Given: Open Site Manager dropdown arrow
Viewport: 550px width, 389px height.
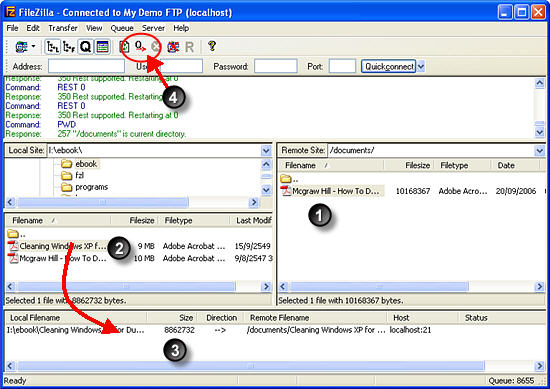Looking at the screenshot, I should pyautogui.click(x=34, y=47).
